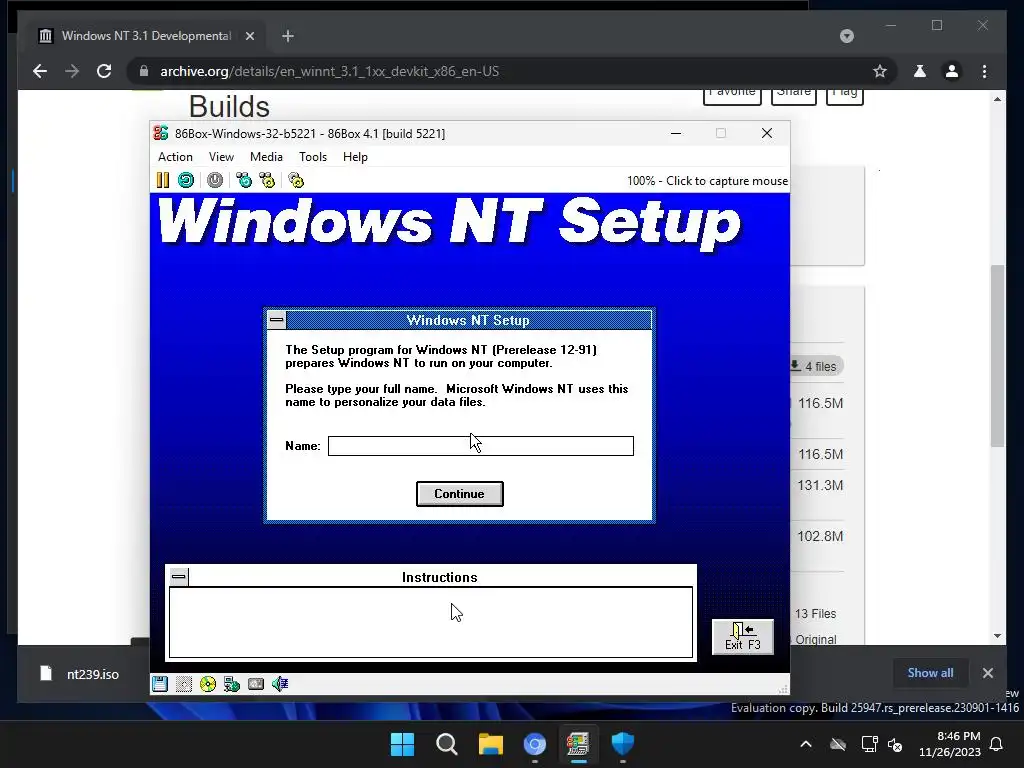The height and width of the screenshot is (768, 1024).
Task: Show hidden tray icons chevron
Action: [806, 744]
